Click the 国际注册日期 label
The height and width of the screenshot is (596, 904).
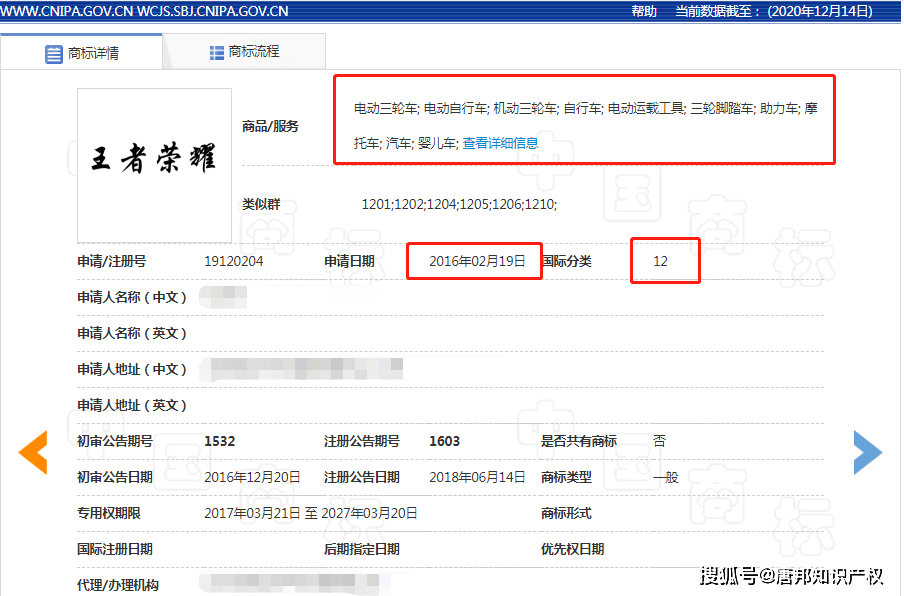115,549
